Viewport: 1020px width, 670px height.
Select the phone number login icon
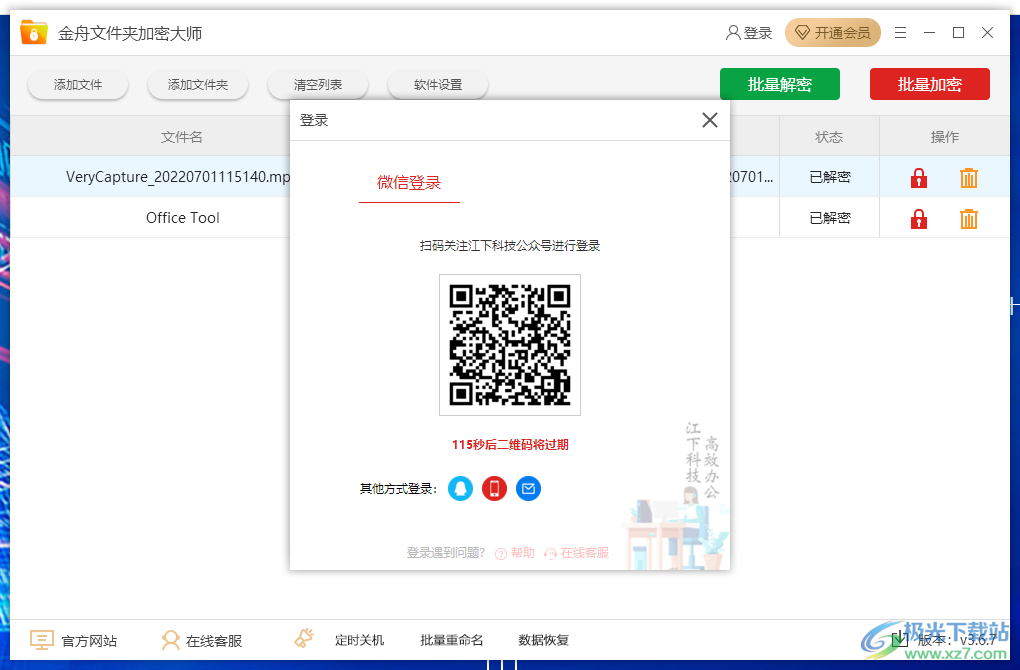click(x=494, y=488)
